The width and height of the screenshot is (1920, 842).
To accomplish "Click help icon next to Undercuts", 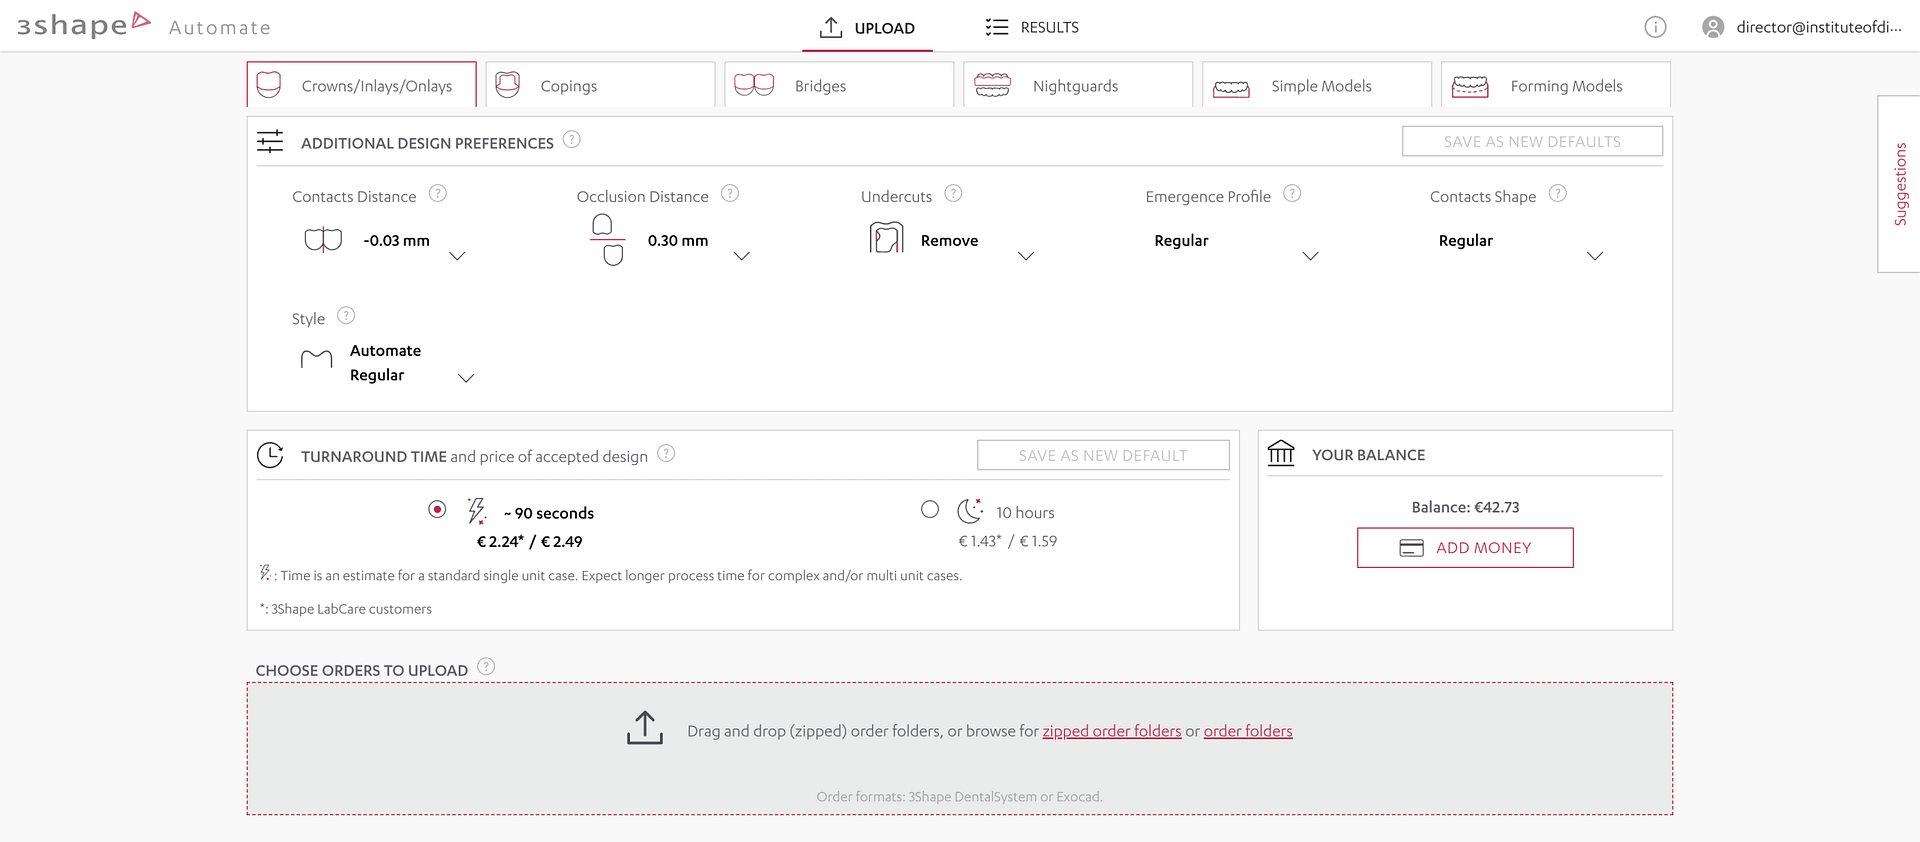I will pos(953,194).
